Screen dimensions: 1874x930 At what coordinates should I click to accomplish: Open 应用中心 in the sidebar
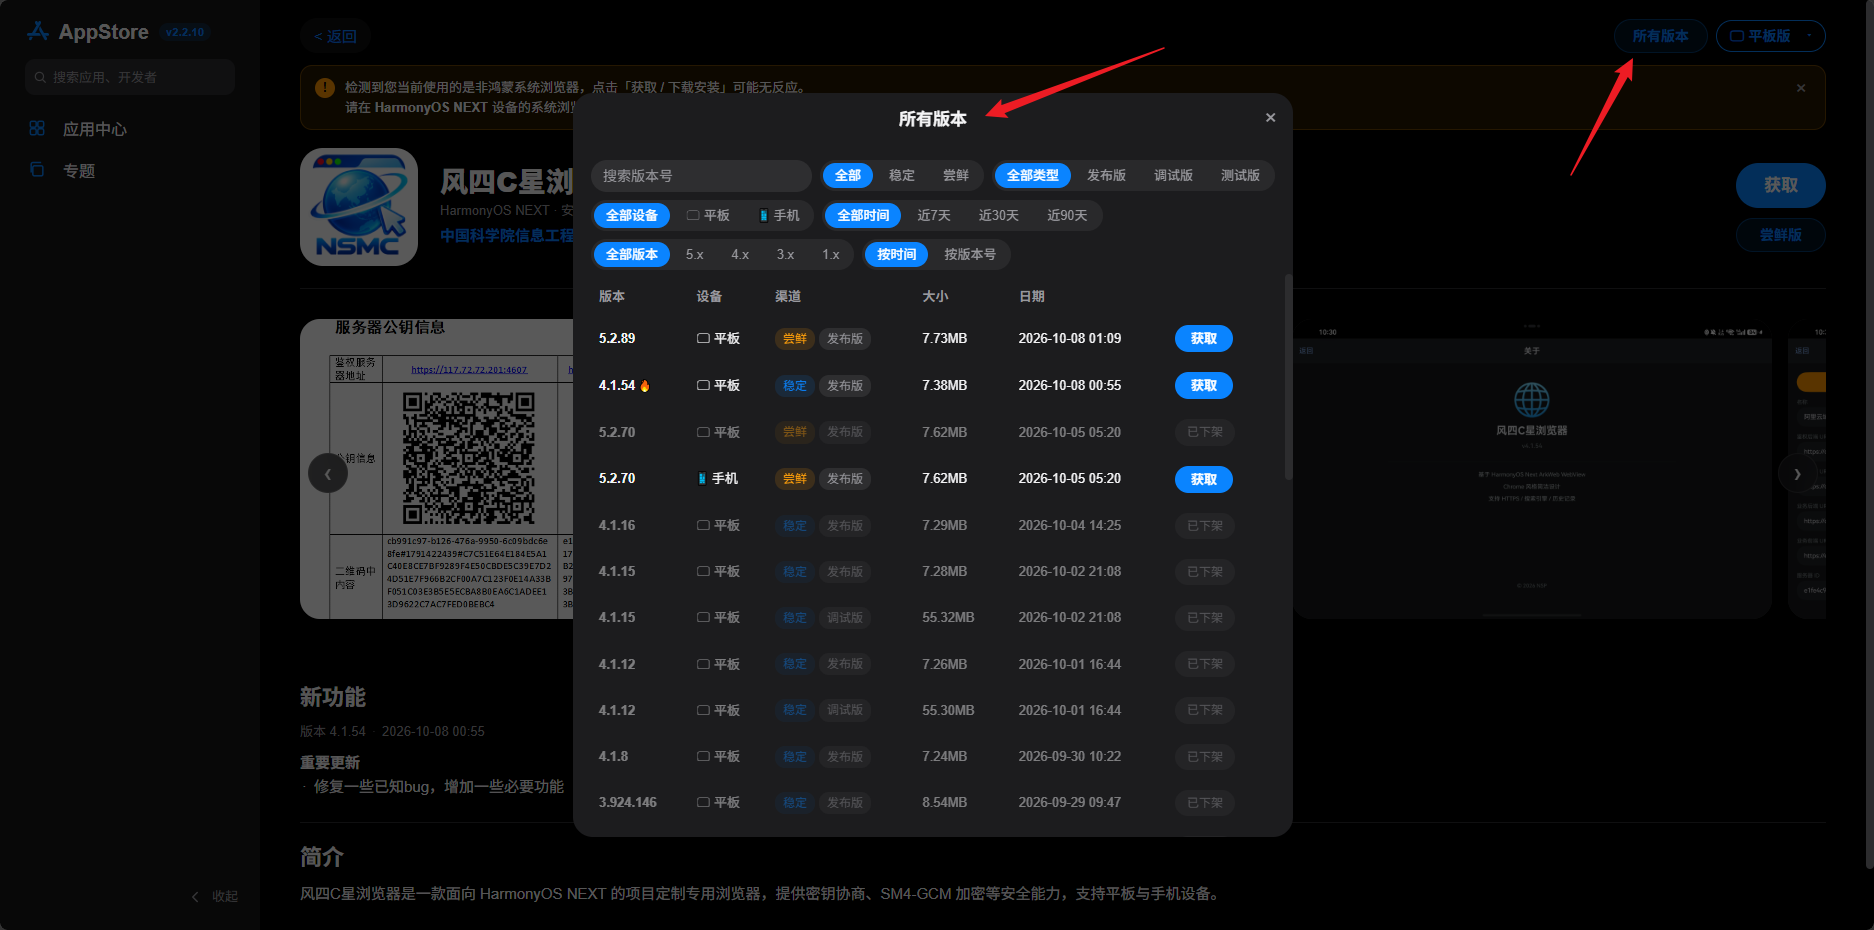[x=78, y=129]
